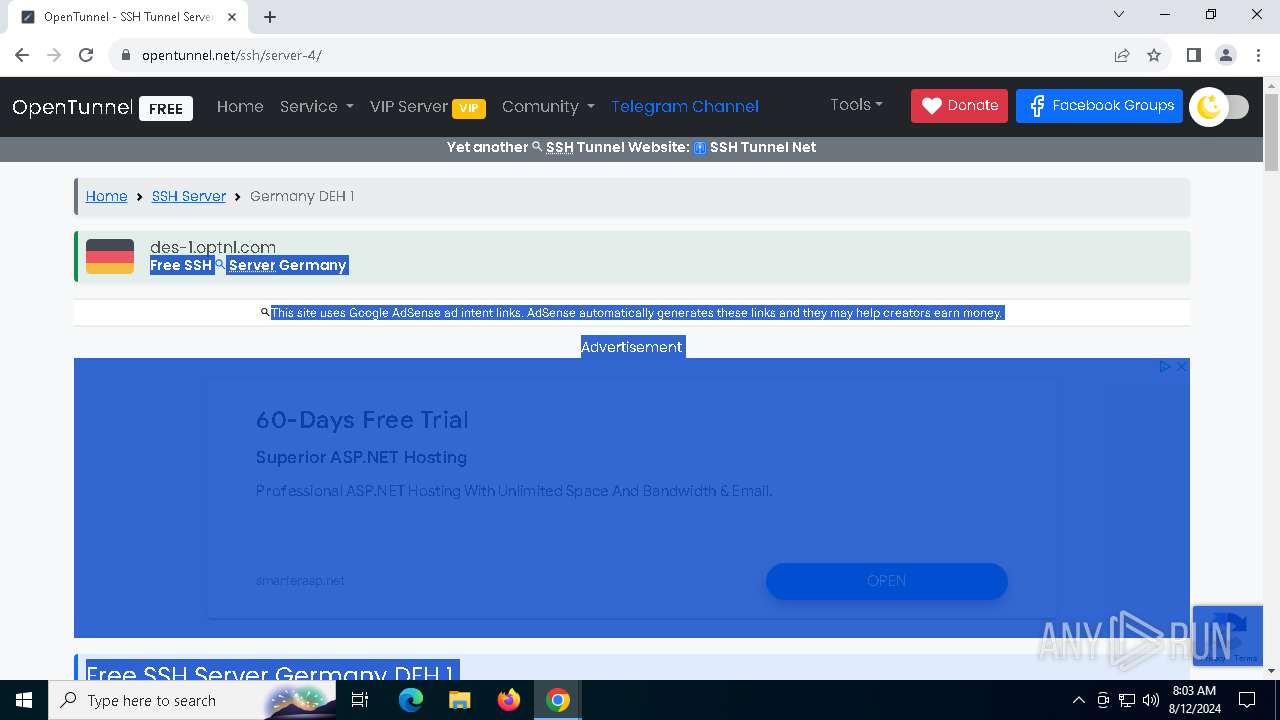Open Chrome's three-dot menu
Screen dimensions: 1280x720
[1257, 55]
